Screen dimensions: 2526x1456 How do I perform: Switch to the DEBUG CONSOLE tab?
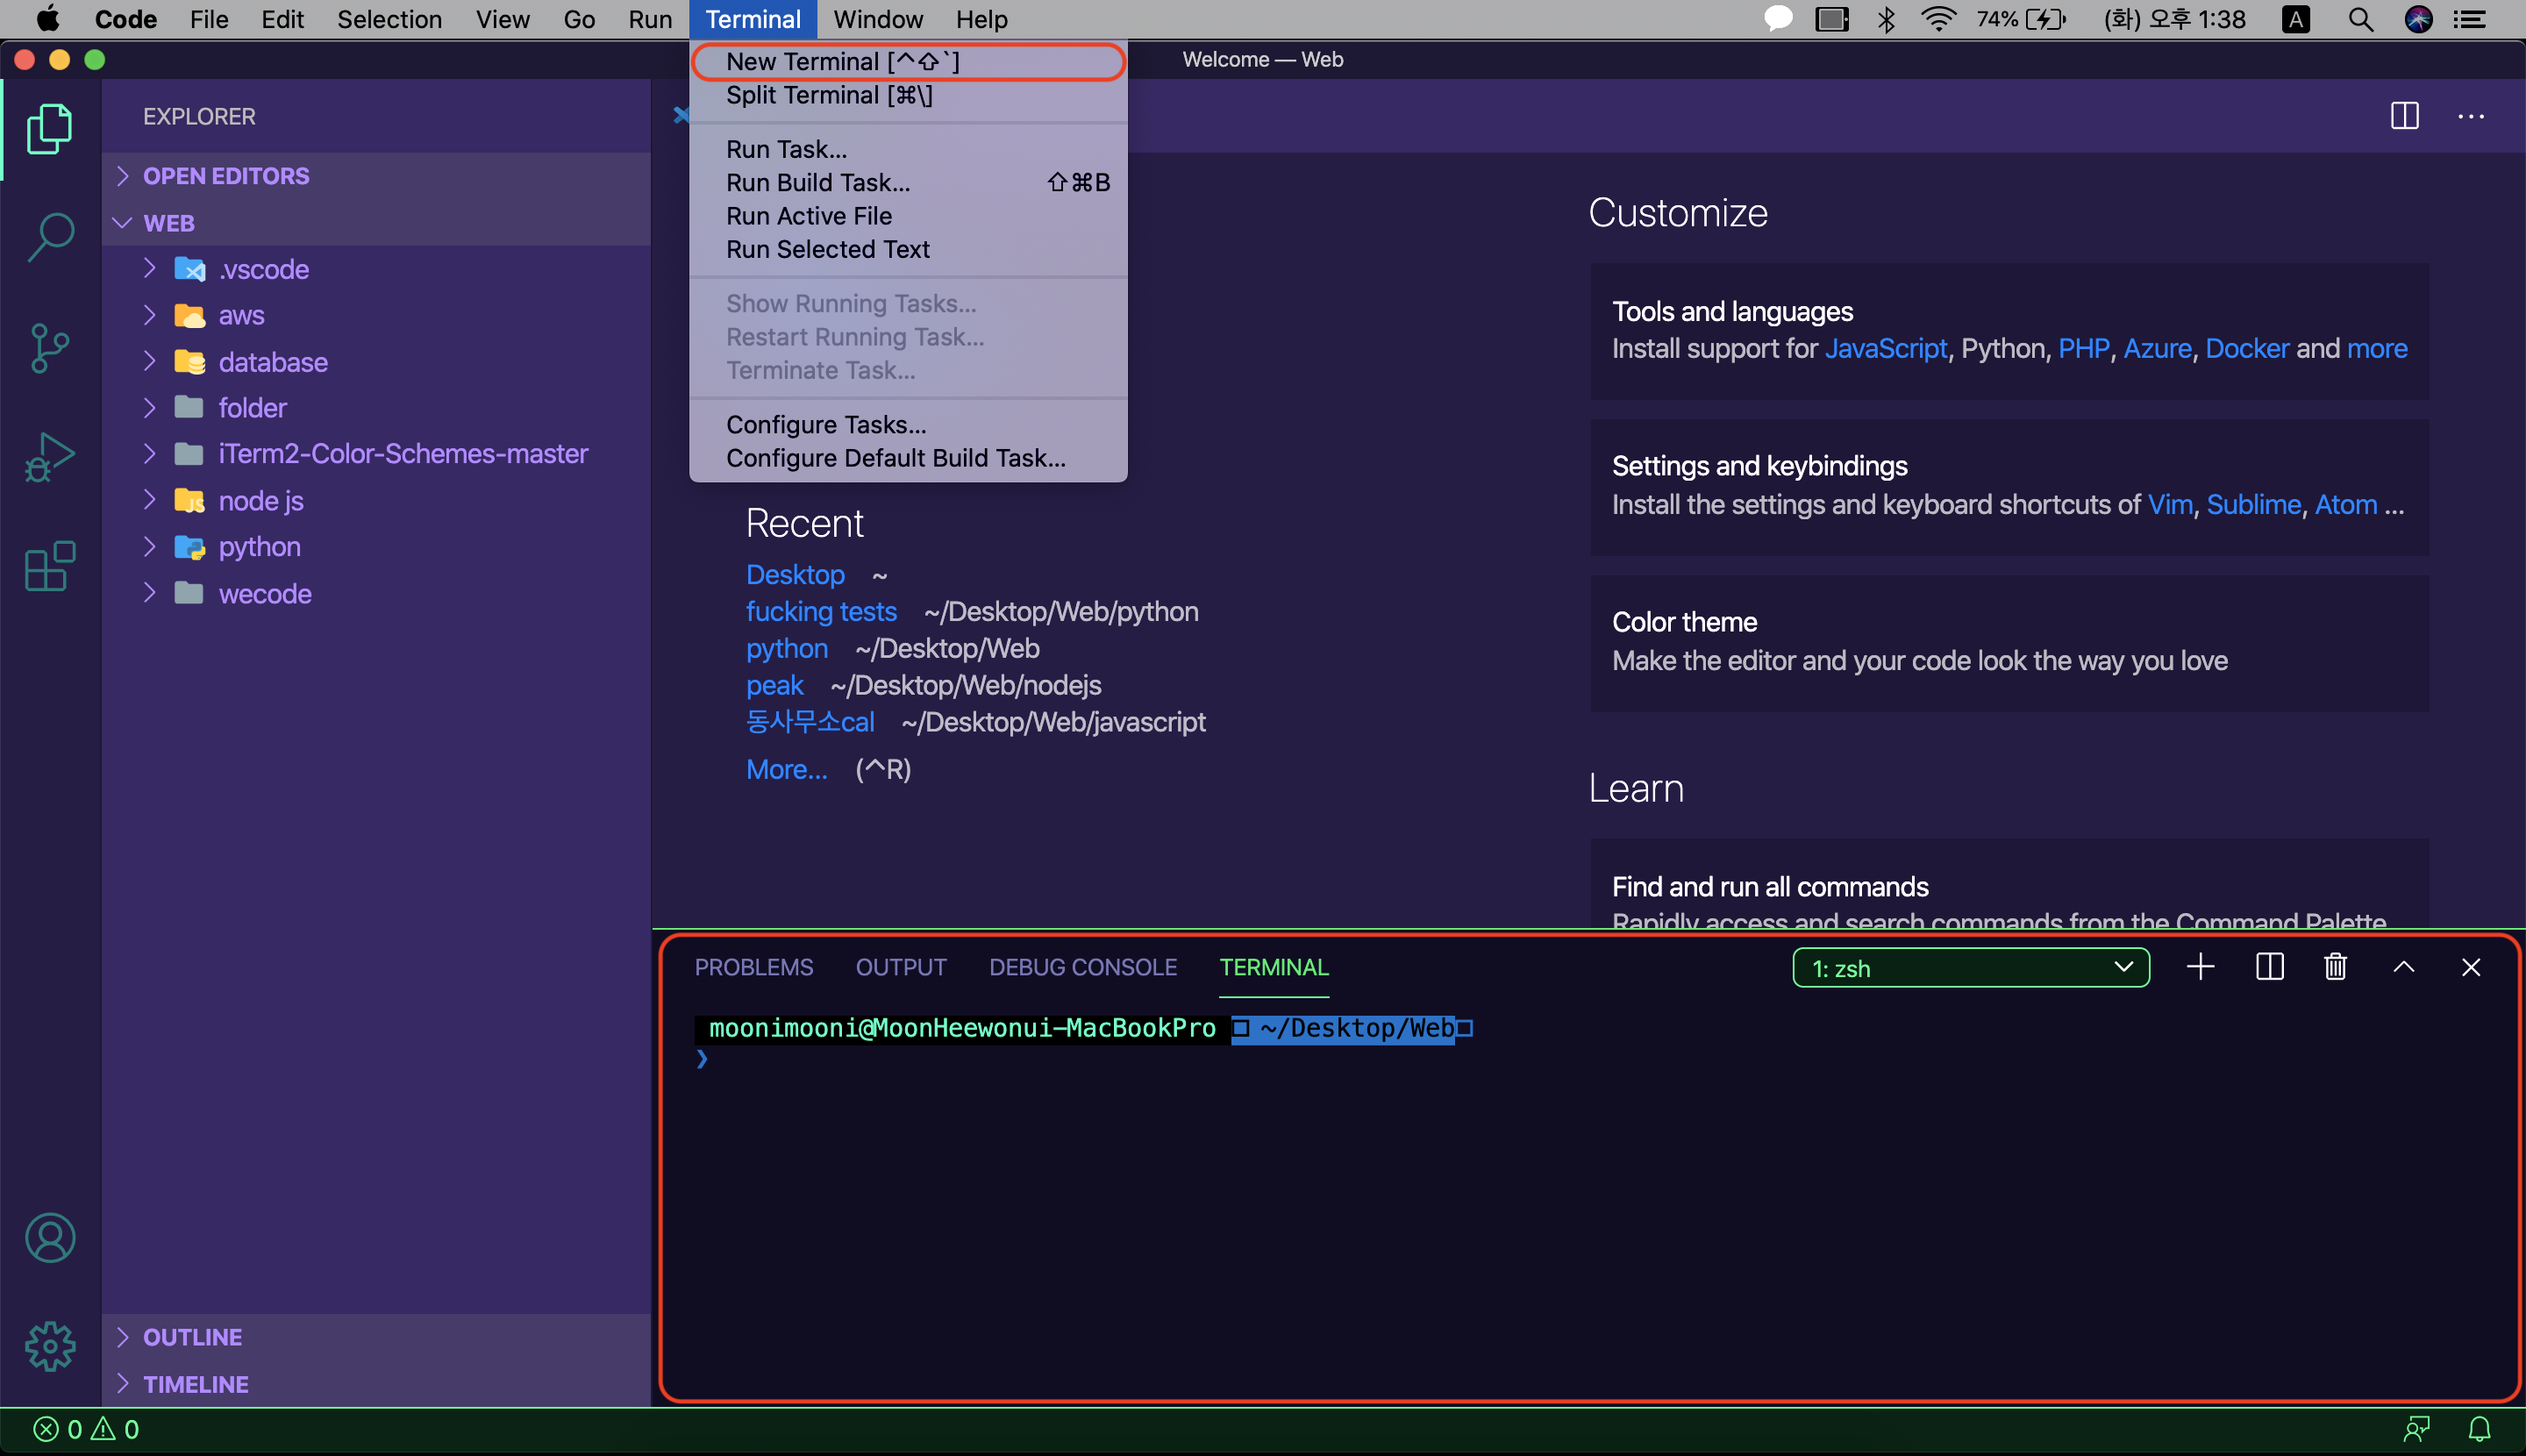[x=1082, y=967]
